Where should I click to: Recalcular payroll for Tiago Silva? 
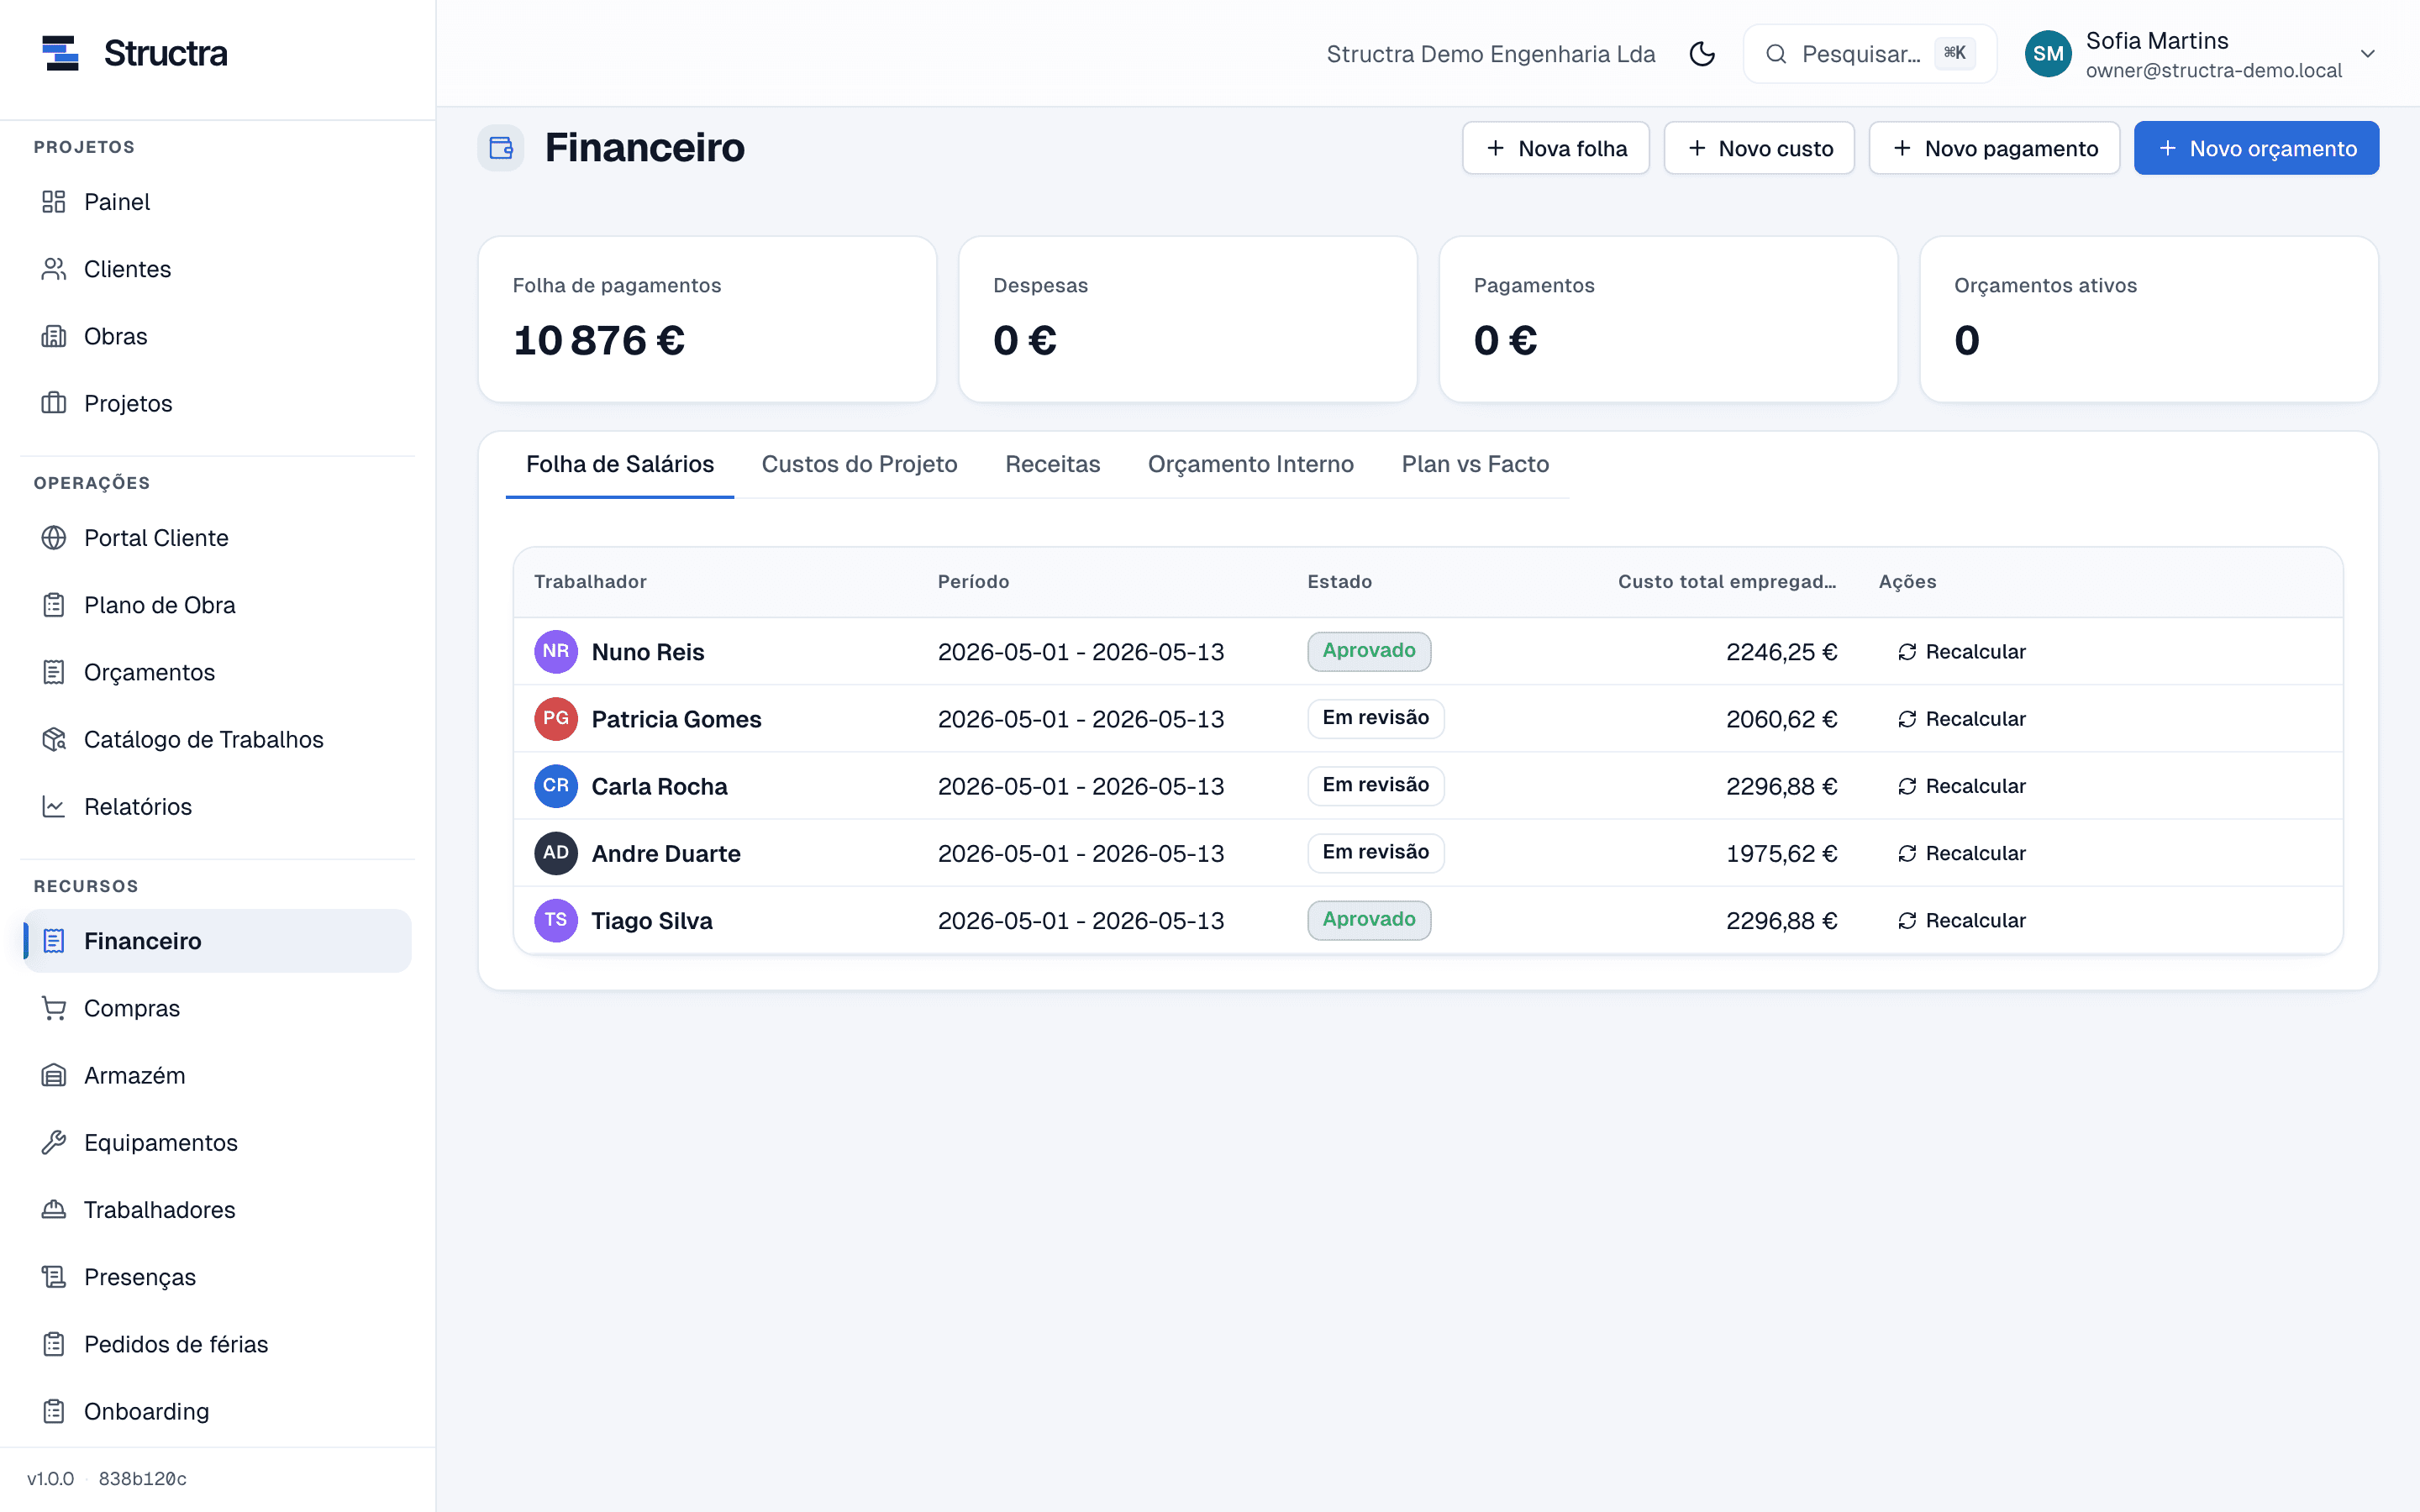point(1962,920)
